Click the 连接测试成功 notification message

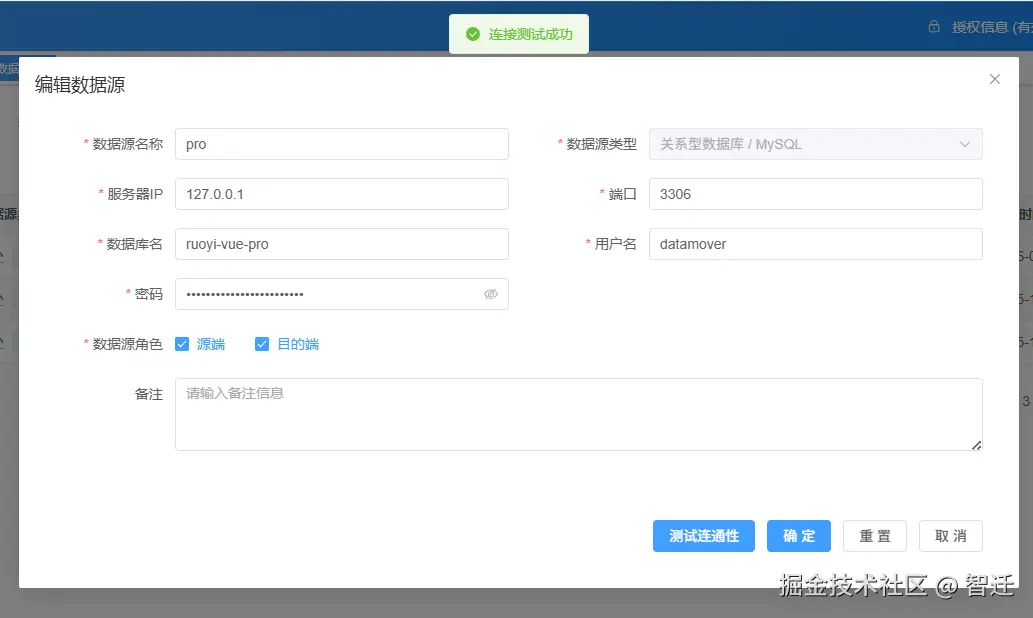click(x=518, y=34)
